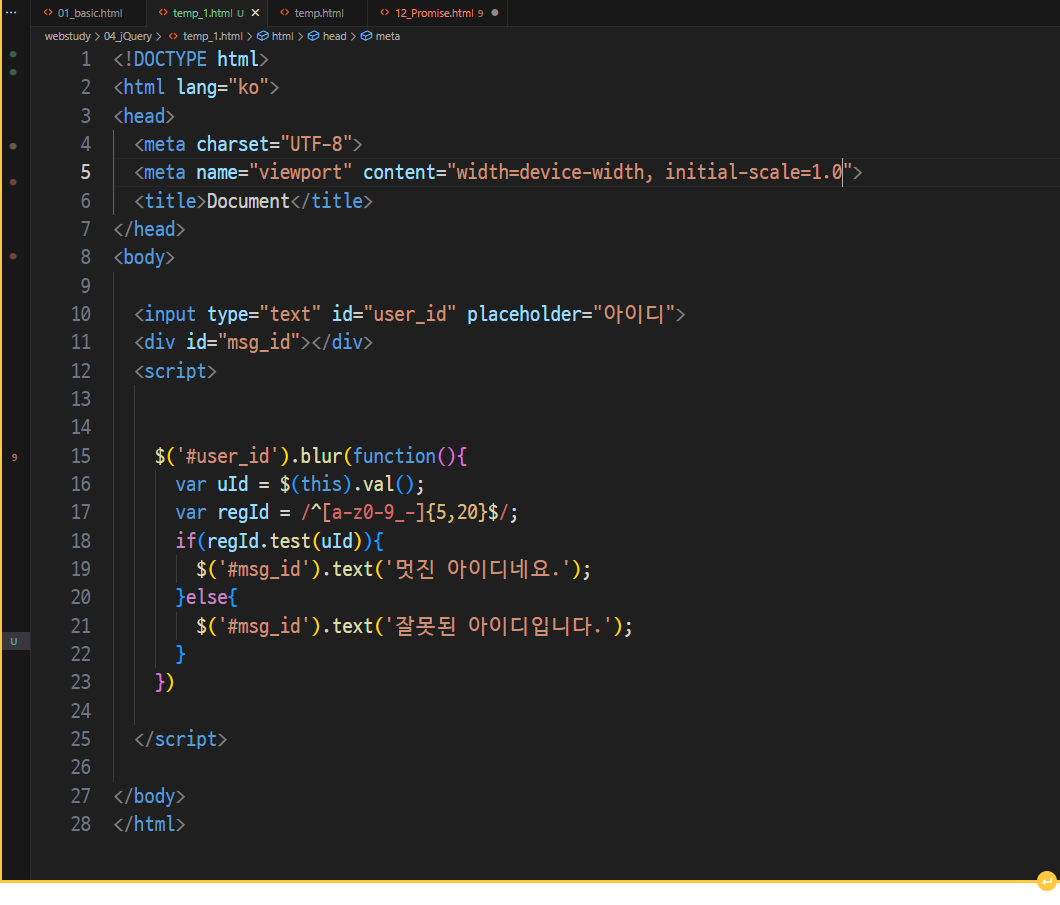Screen dimensions: 1060x905
Task: Click the closing </body> tag
Action: [149, 796]
